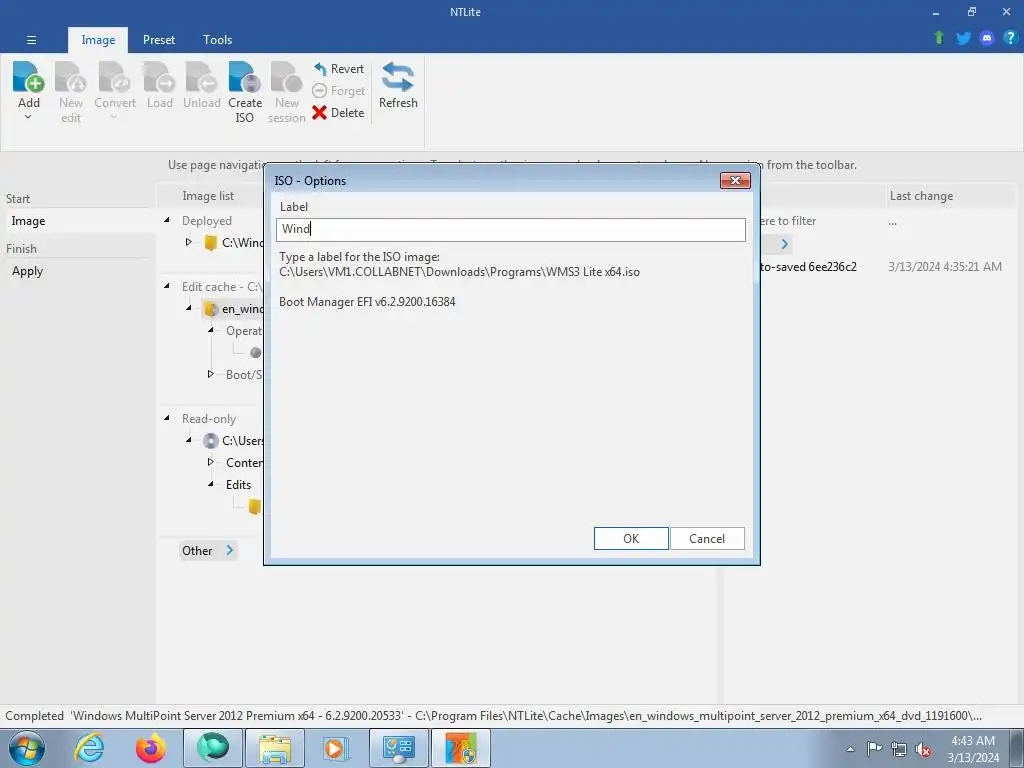Switch to the Image ribbon tab

tap(98, 40)
